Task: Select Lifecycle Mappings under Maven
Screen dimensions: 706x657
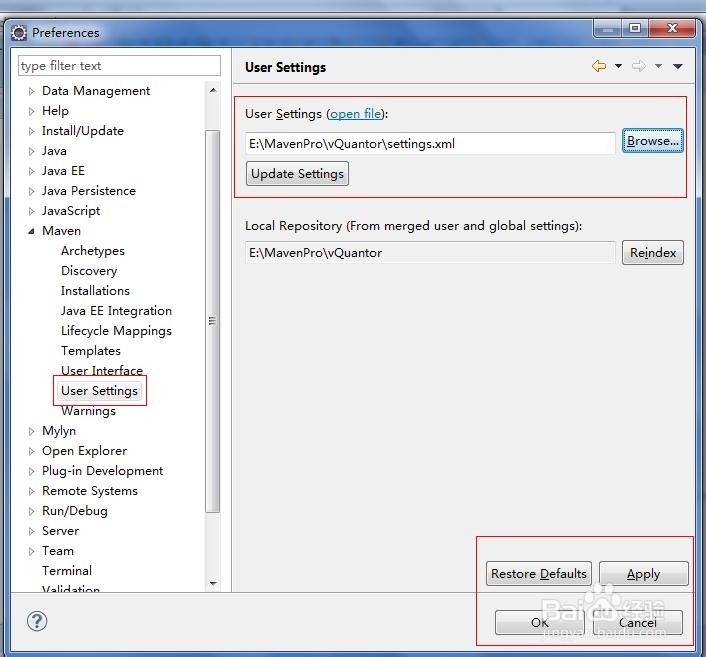Action: coord(116,331)
